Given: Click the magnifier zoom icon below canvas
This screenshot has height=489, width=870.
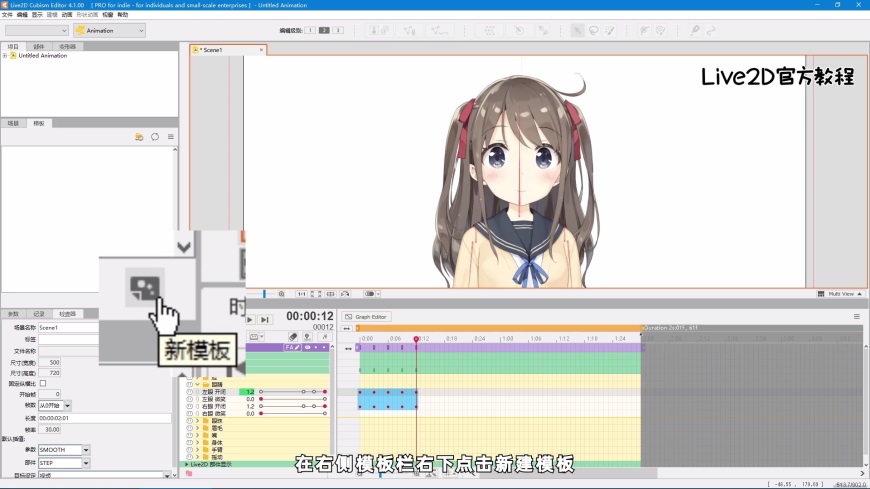Looking at the screenshot, I should [282, 294].
